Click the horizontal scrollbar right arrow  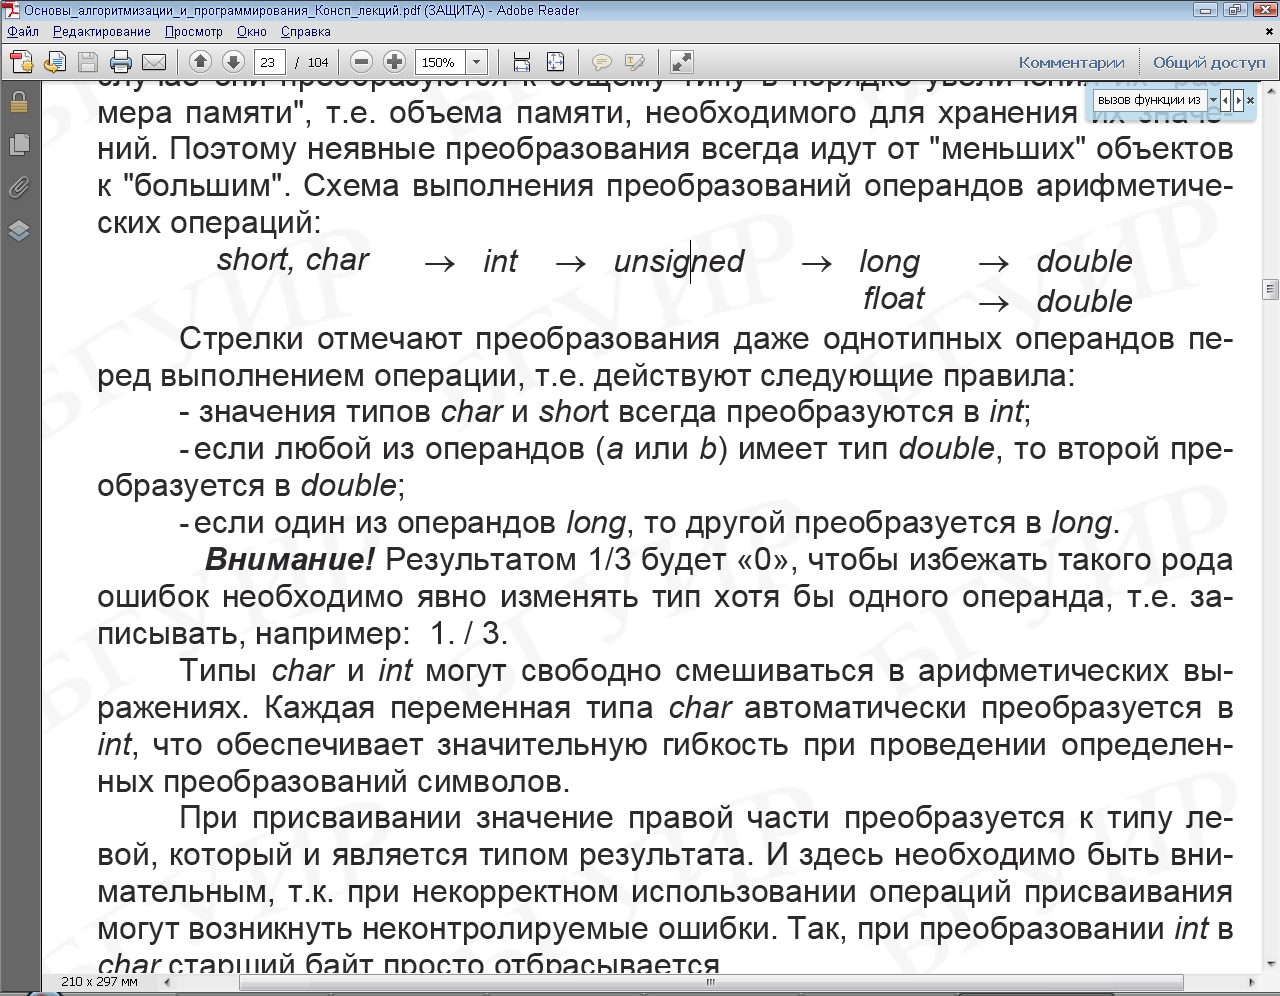coord(1254,982)
